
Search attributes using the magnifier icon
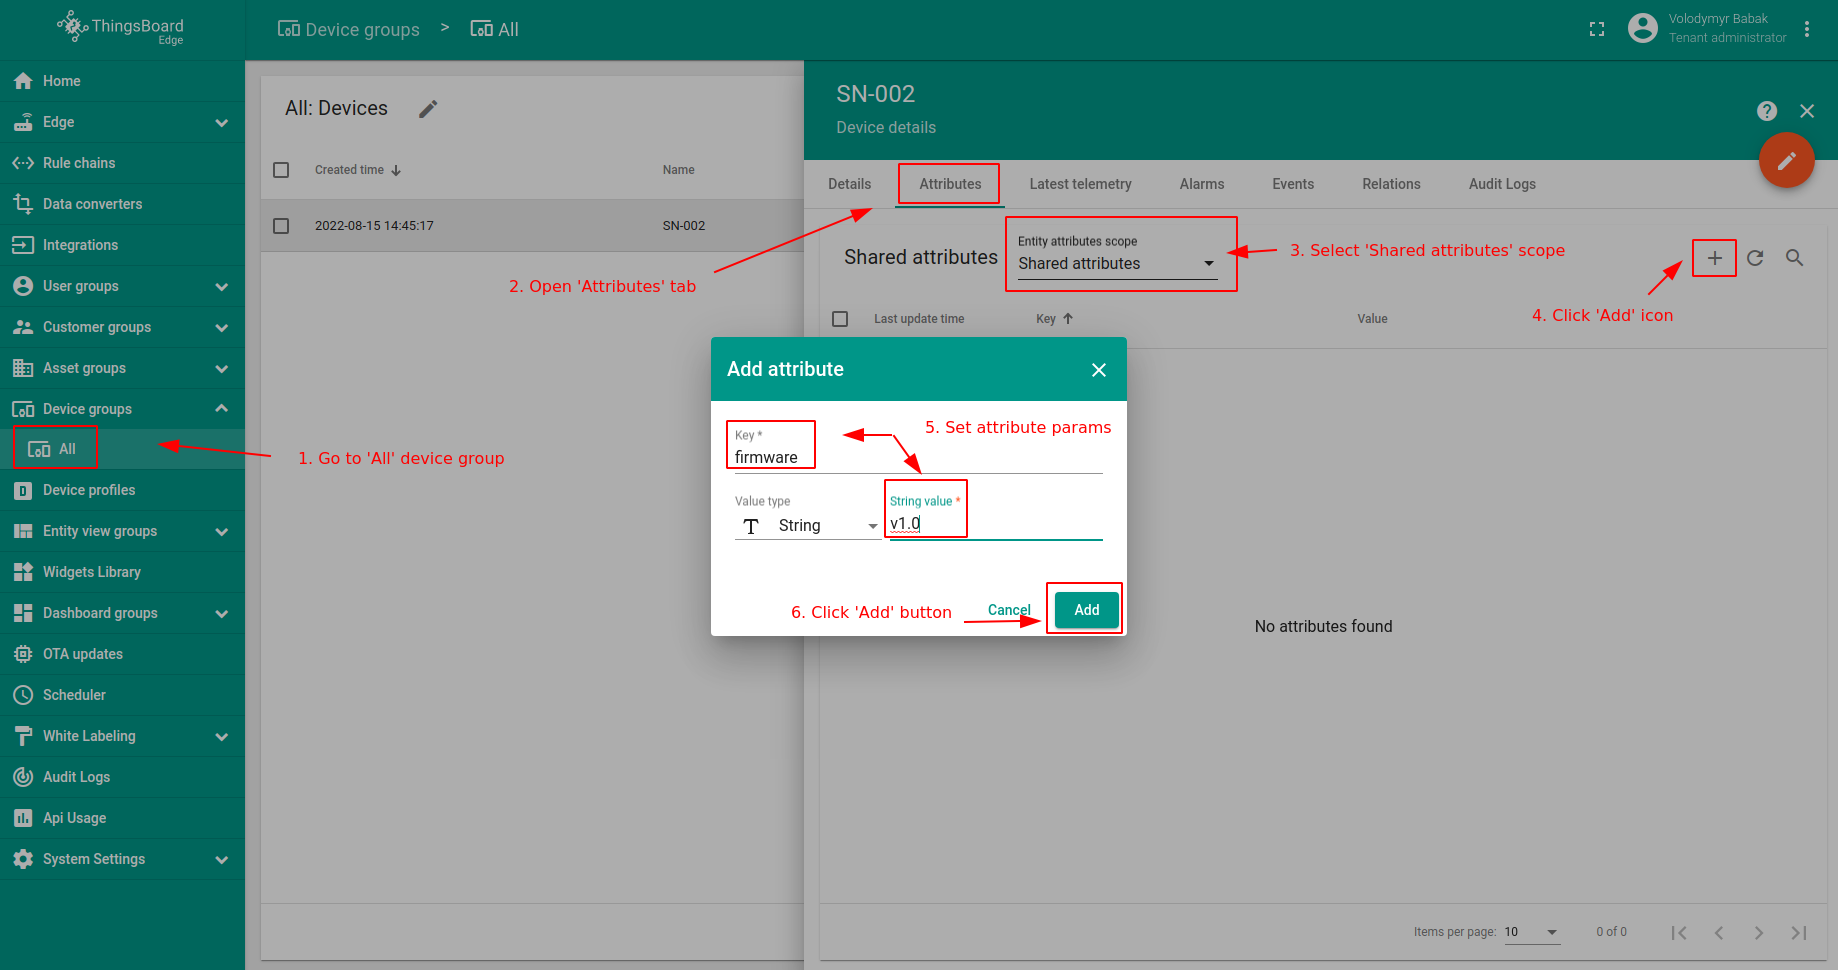(1795, 258)
